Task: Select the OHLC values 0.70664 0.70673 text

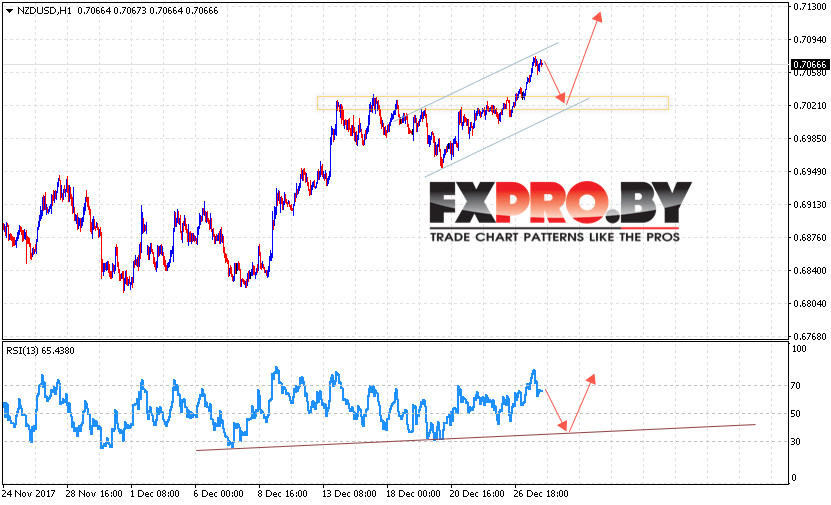Action: click(112, 11)
